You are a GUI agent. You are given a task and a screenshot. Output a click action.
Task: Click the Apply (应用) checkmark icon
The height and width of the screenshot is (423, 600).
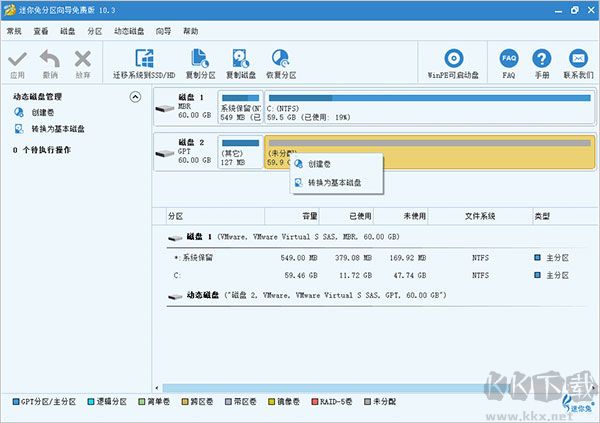[x=18, y=59]
